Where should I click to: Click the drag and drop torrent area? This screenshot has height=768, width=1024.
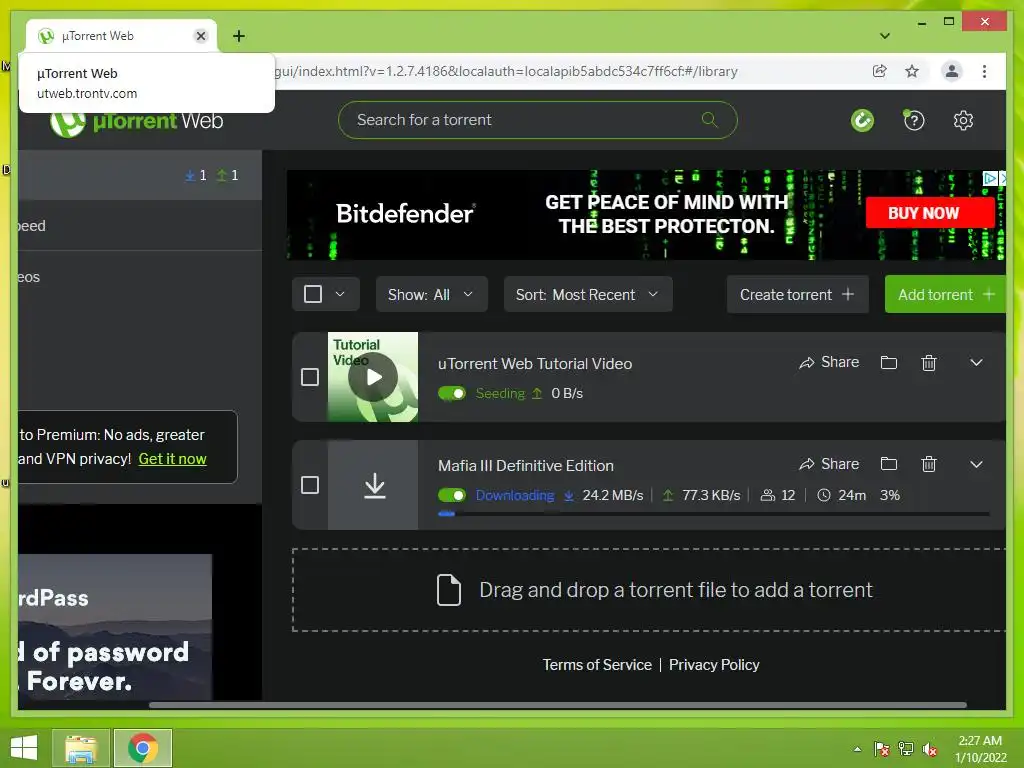click(x=649, y=590)
